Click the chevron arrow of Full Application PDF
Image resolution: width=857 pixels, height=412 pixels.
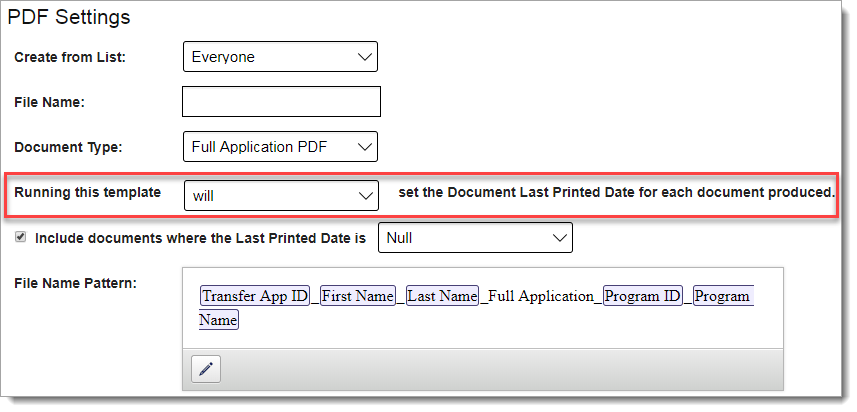pos(364,146)
